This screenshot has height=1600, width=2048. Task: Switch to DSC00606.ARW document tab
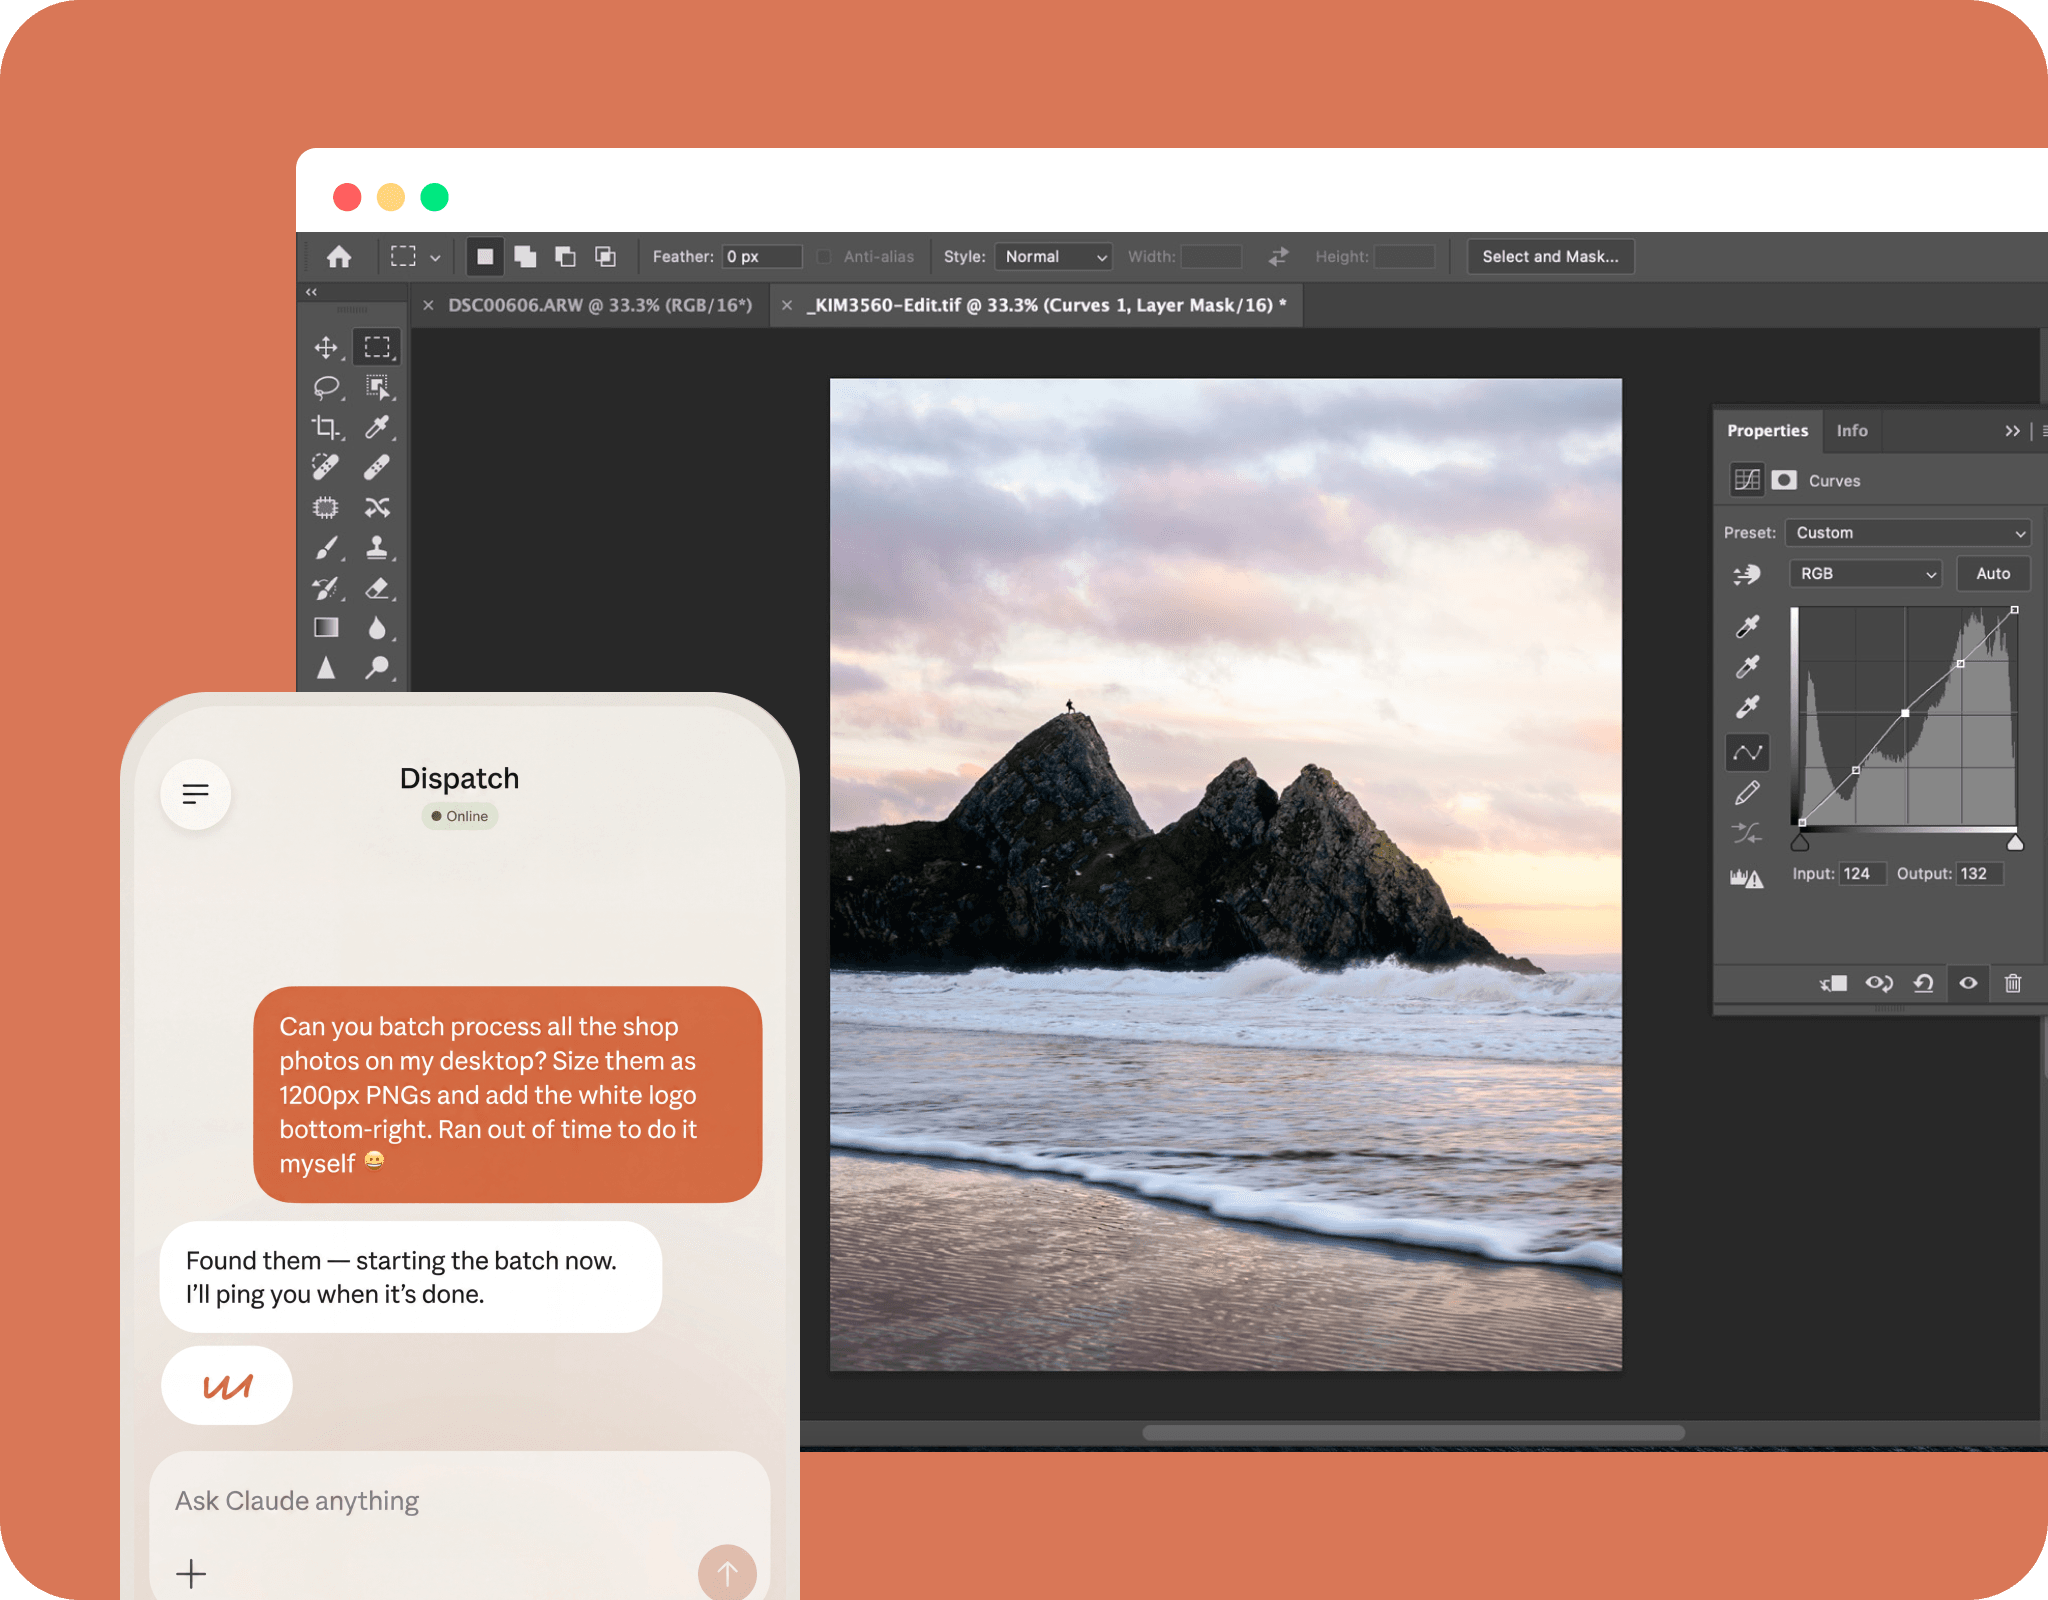(x=599, y=305)
